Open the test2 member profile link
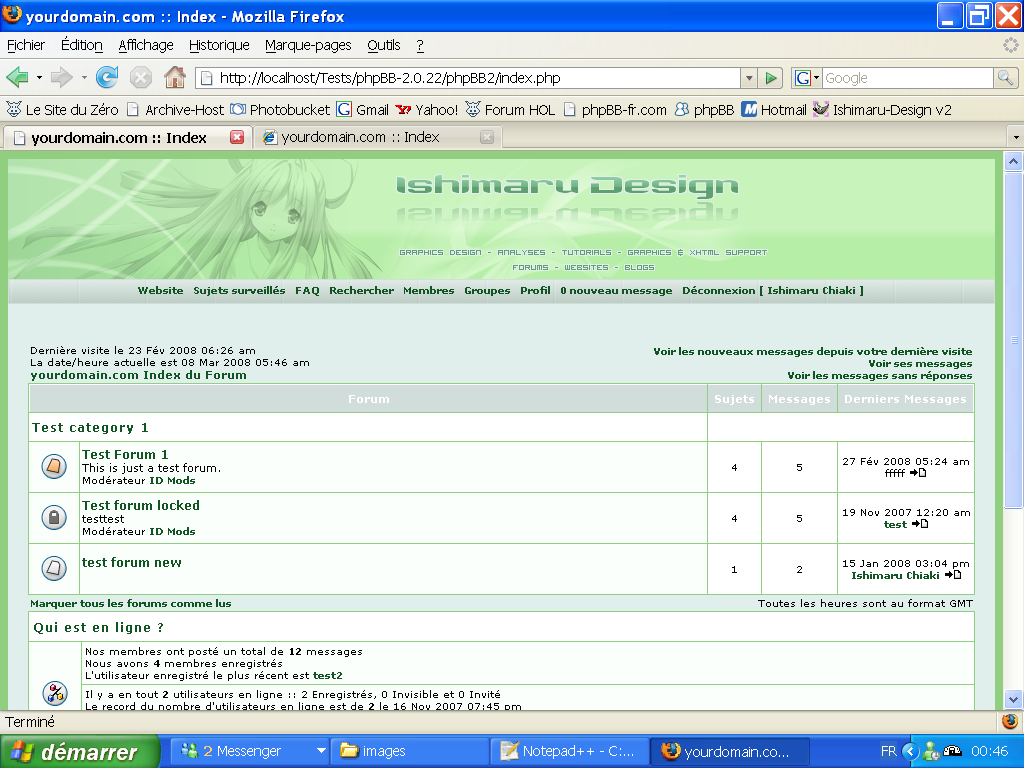 coord(327,676)
